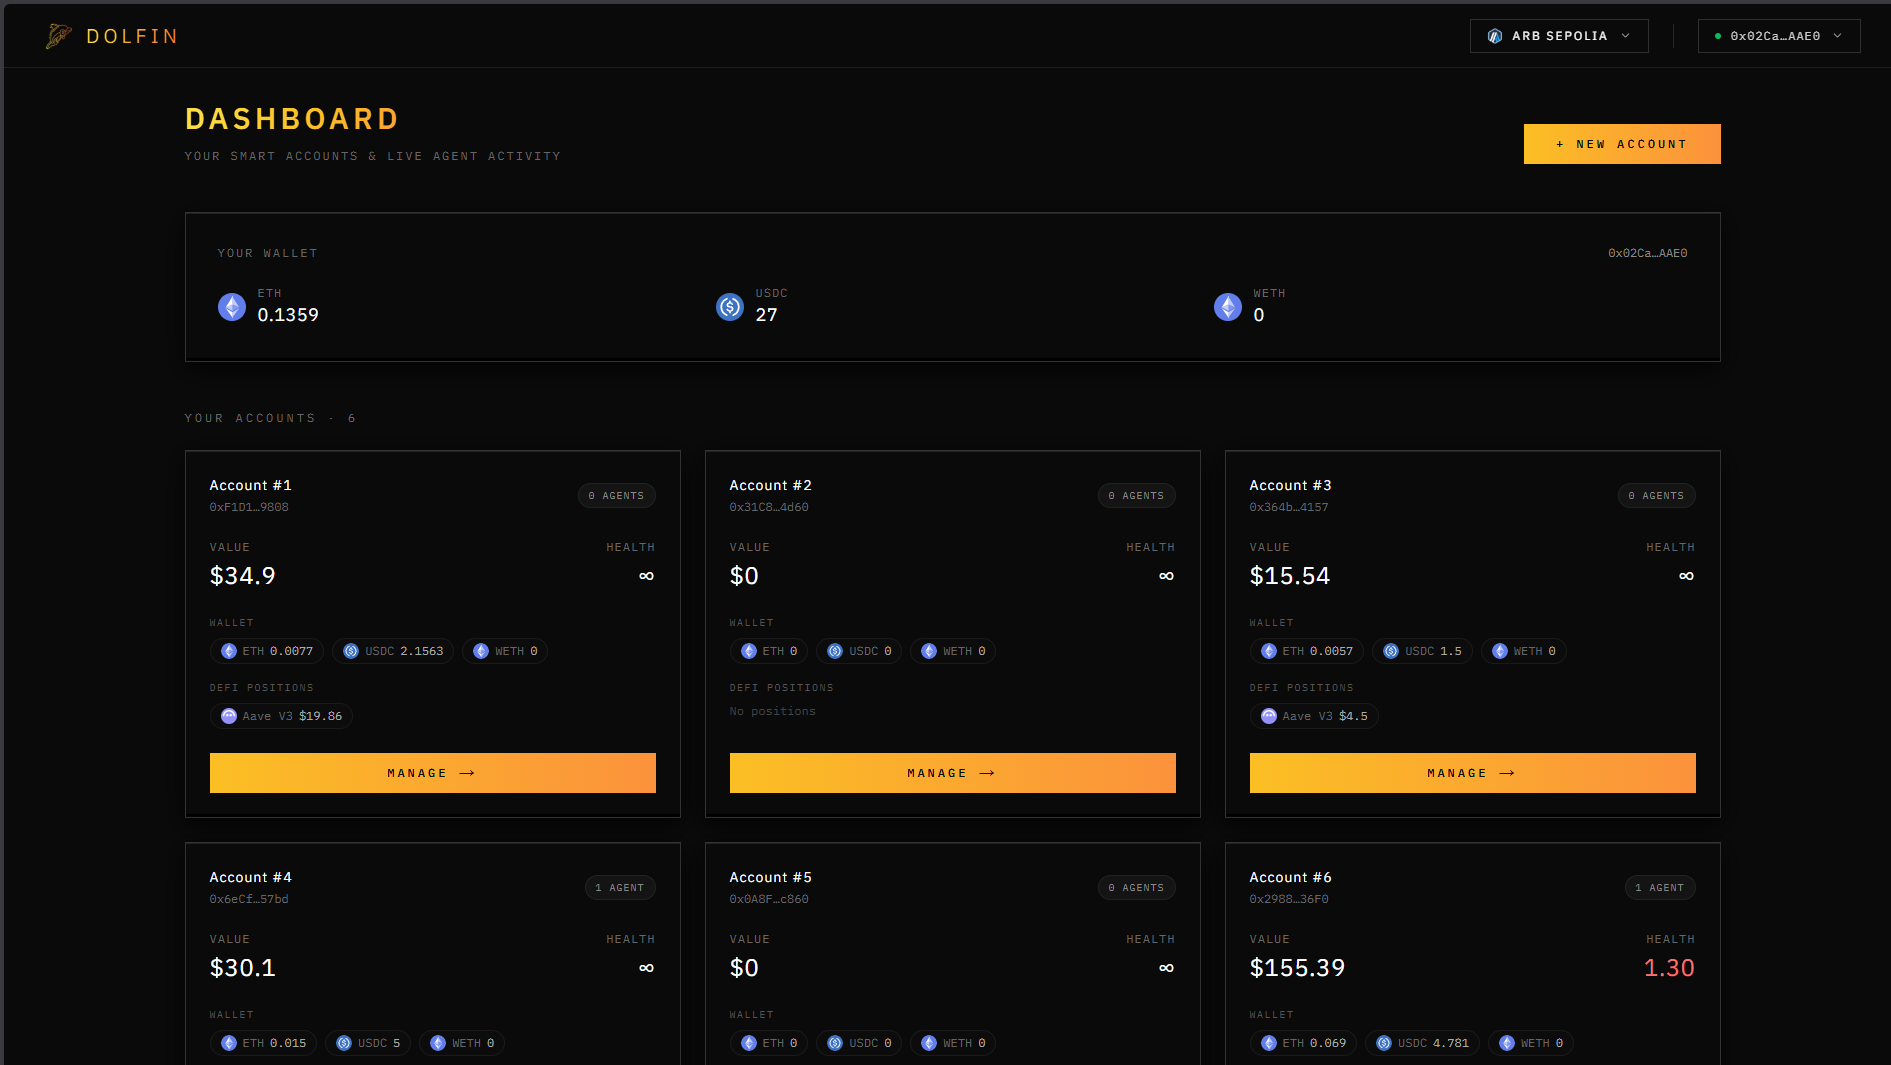
Task: Manage Account #3
Action: click(1473, 773)
